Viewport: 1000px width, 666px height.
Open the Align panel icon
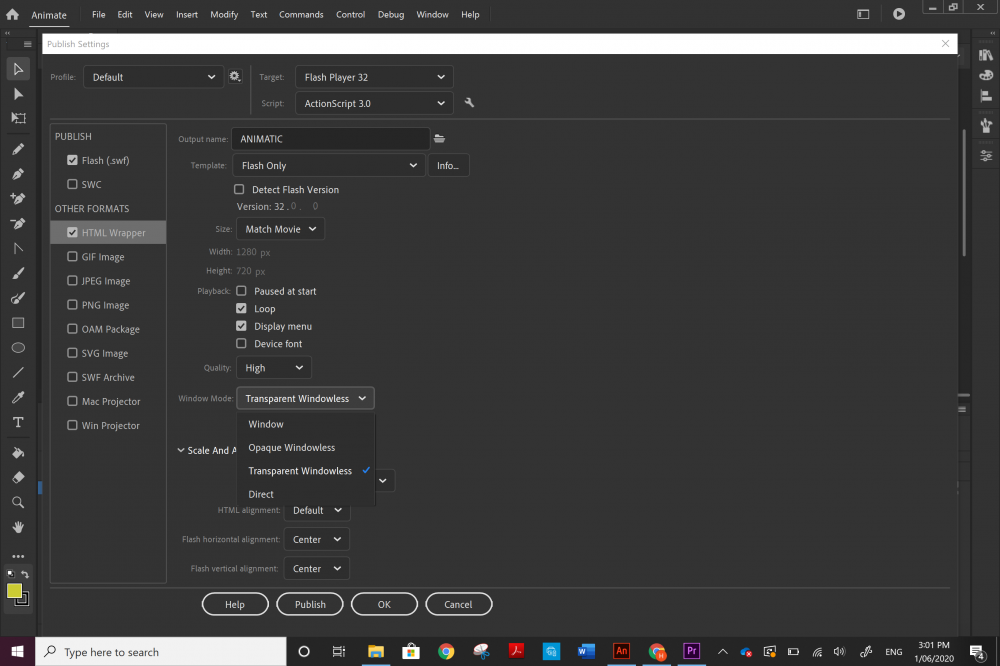[x=986, y=96]
